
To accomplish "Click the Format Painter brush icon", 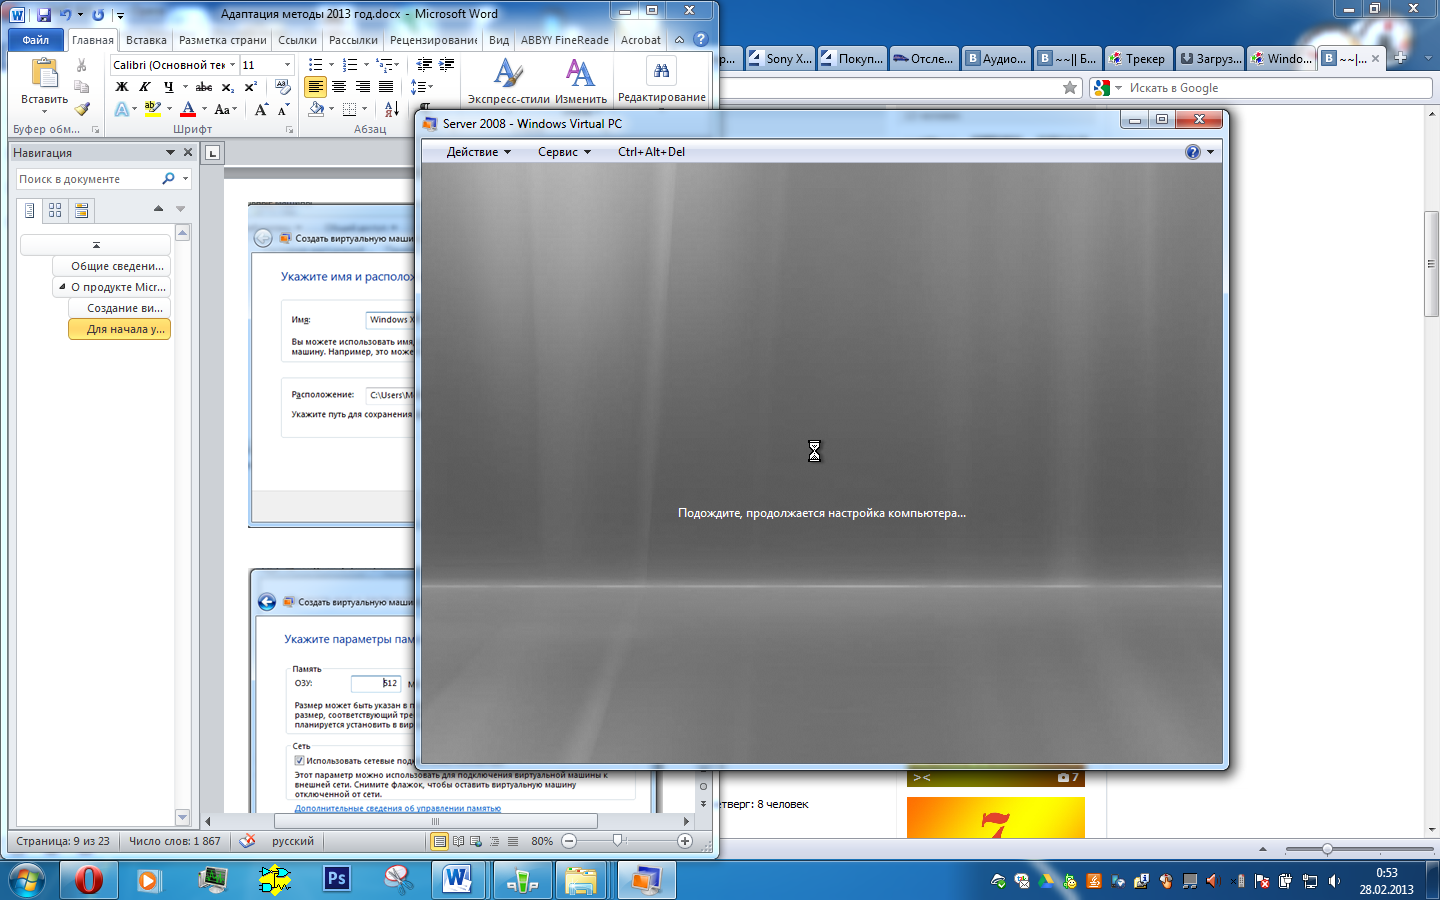I will tap(82, 109).
